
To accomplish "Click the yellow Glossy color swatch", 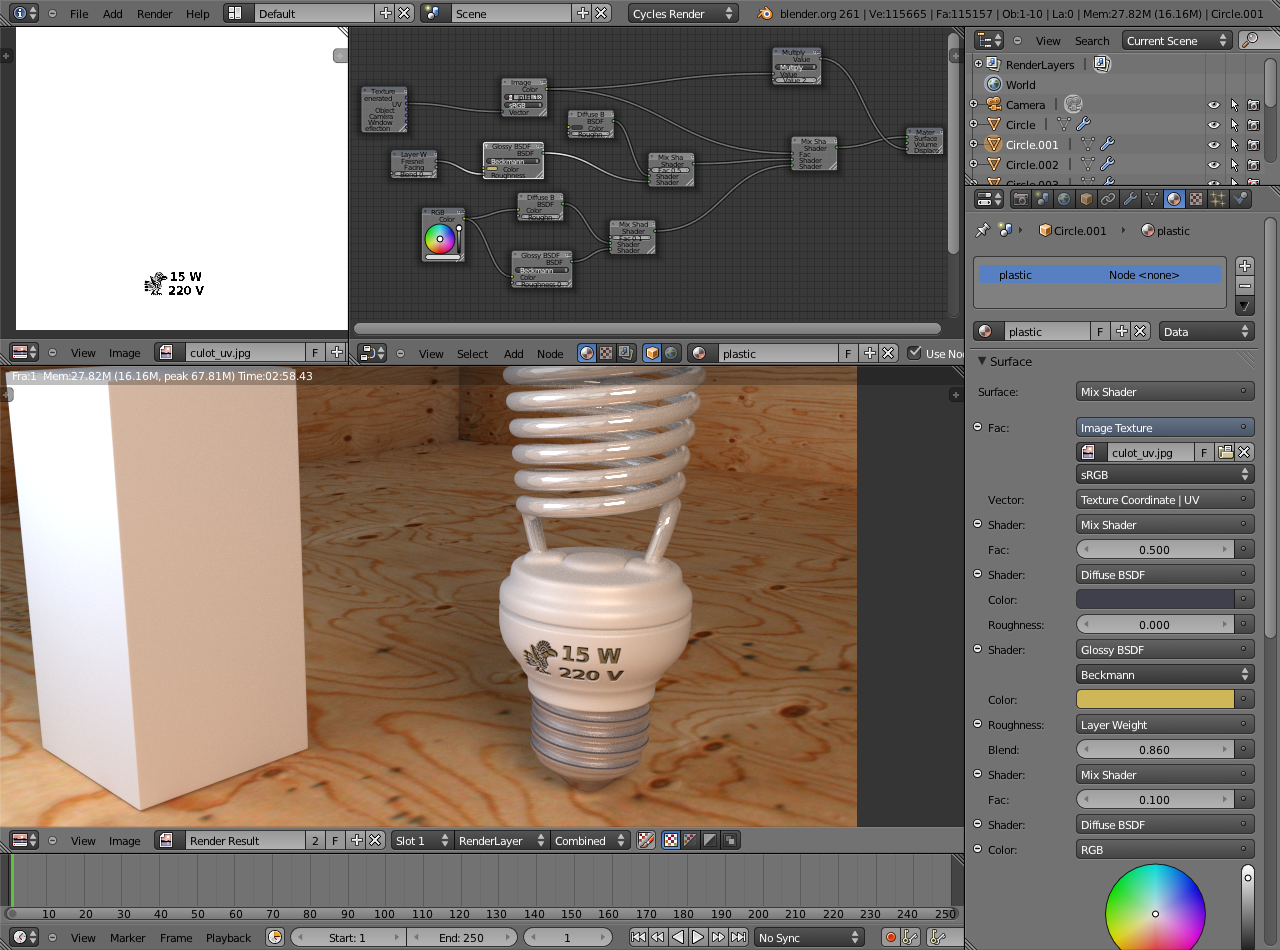I will point(1156,700).
